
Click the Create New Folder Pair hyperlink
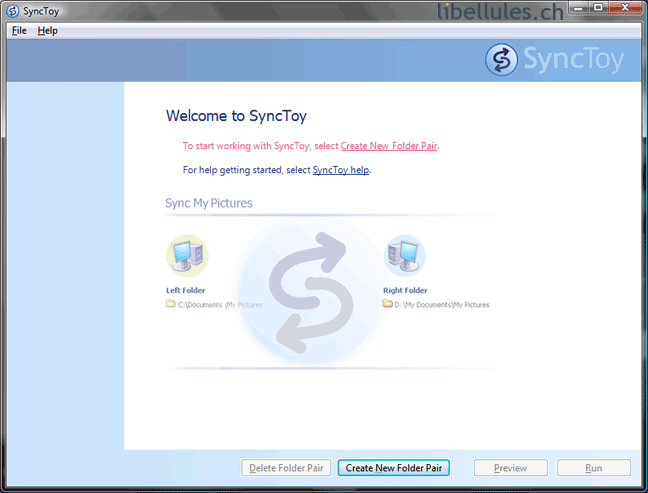pyautogui.click(x=388, y=146)
